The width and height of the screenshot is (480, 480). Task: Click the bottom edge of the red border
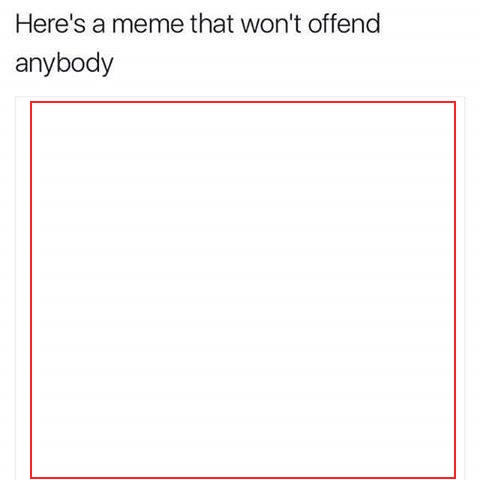coord(243,478)
